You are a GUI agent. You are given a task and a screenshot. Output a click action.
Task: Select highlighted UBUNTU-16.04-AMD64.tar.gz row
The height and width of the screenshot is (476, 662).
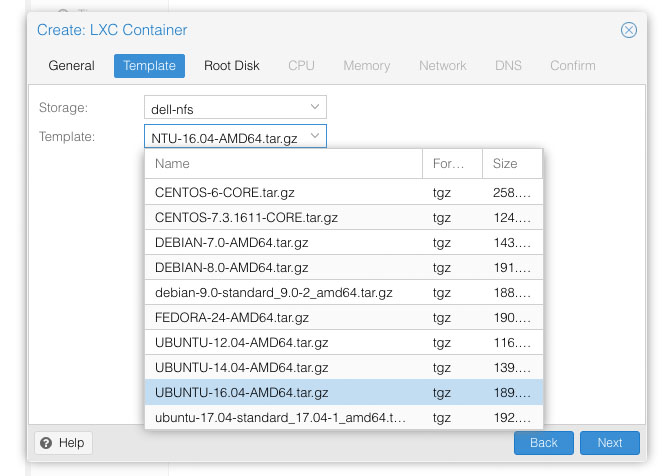[344, 392]
